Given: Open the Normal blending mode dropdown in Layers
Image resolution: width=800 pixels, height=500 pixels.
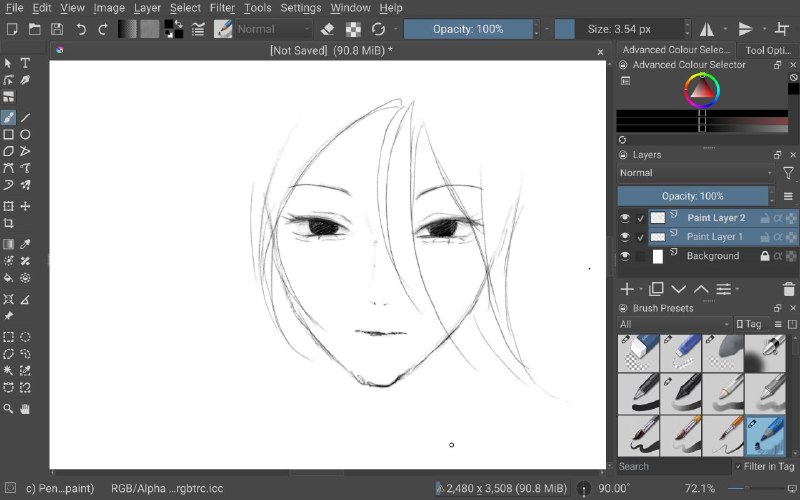Looking at the screenshot, I should (696, 173).
